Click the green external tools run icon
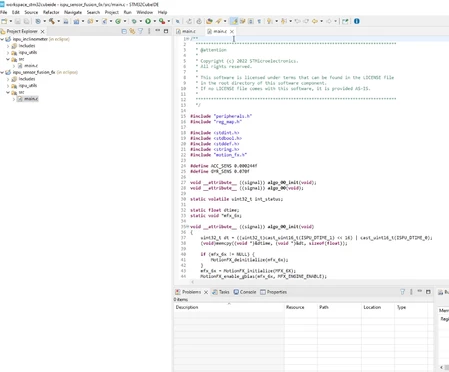Image resolution: width=449 pixels, height=372 pixels. point(162,21)
